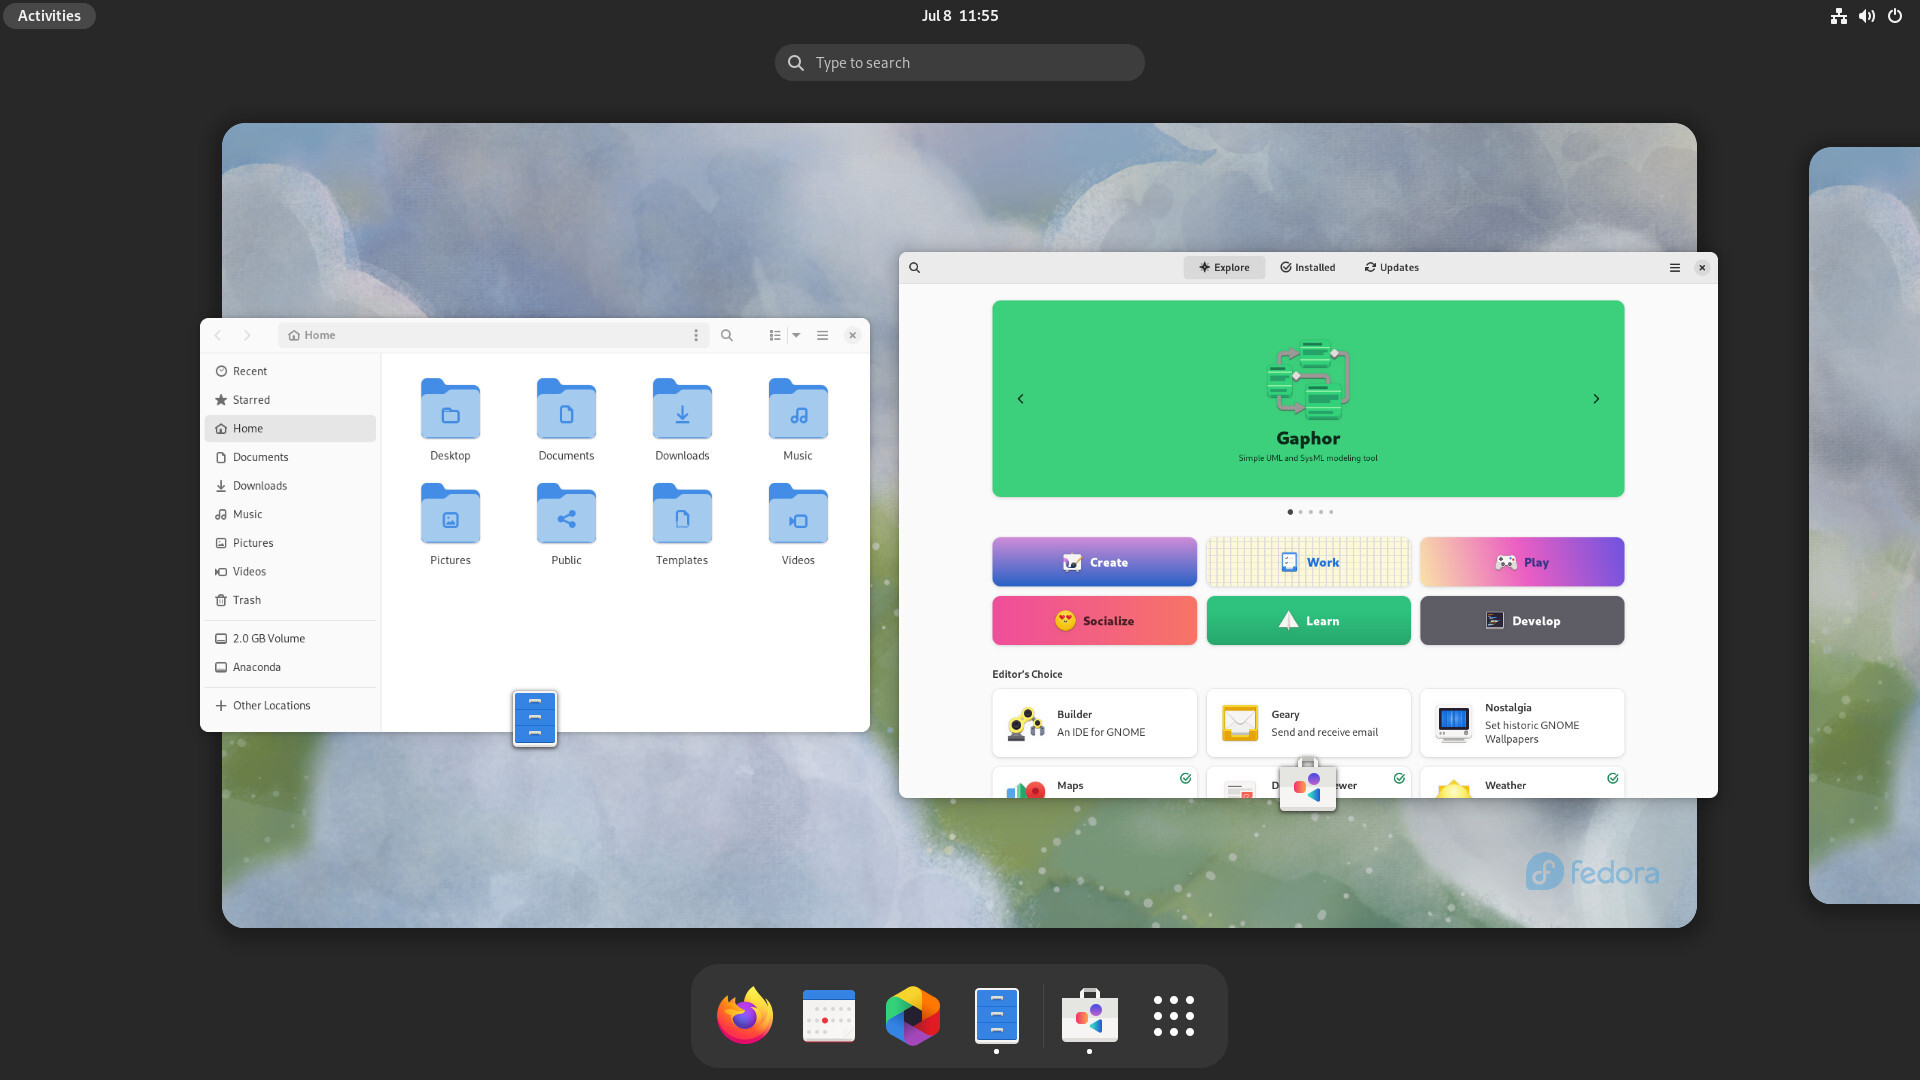Open the Geary editor's choice card
This screenshot has height=1080, width=1920.
tap(1308, 723)
